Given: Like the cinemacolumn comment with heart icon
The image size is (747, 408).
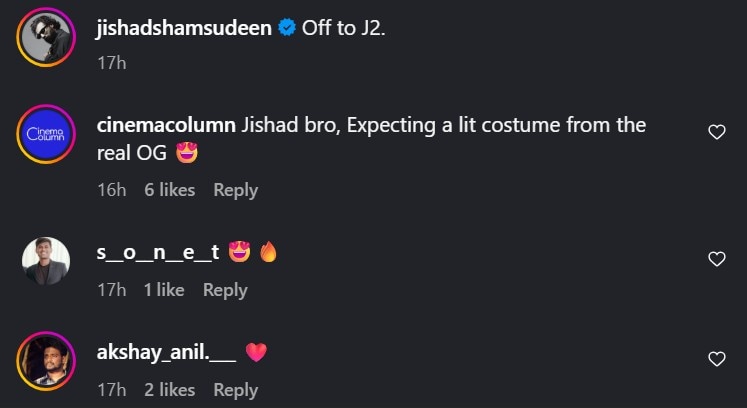Looking at the screenshot, I should point(716,132).
